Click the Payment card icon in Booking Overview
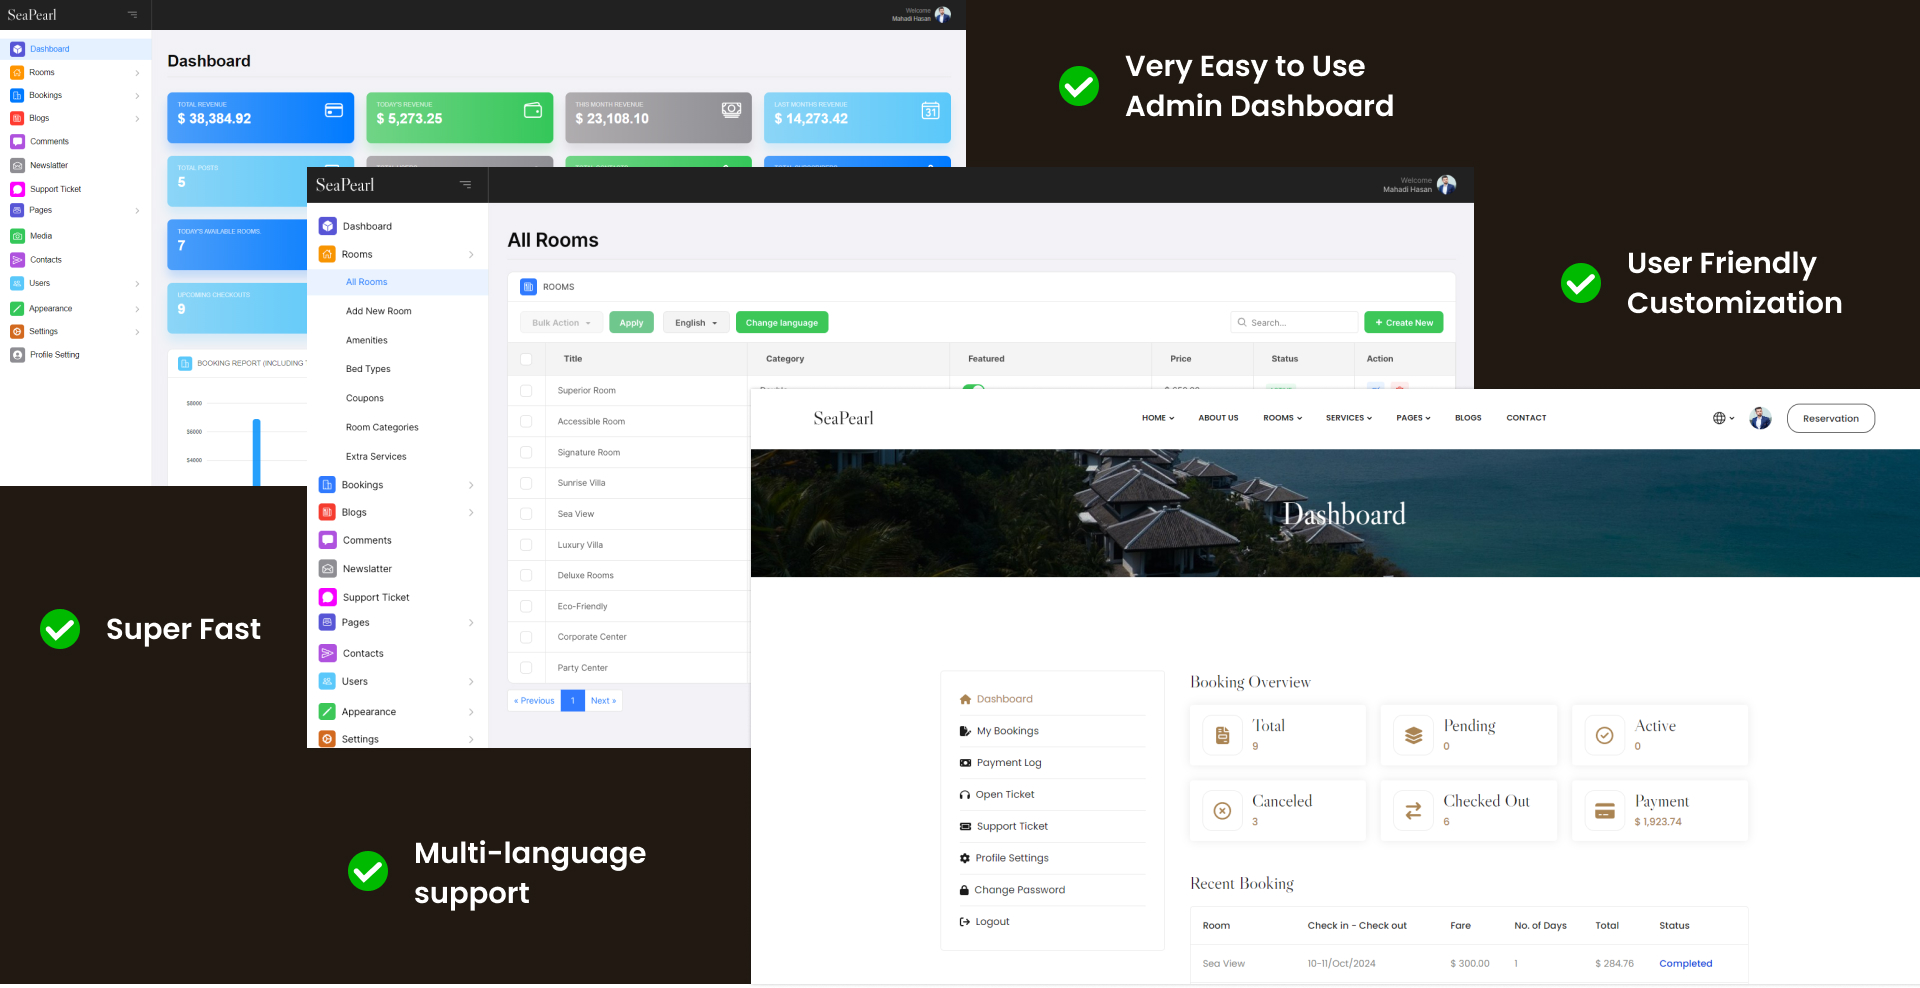Screen dimensions: 1920x988 pos(1604,811)
